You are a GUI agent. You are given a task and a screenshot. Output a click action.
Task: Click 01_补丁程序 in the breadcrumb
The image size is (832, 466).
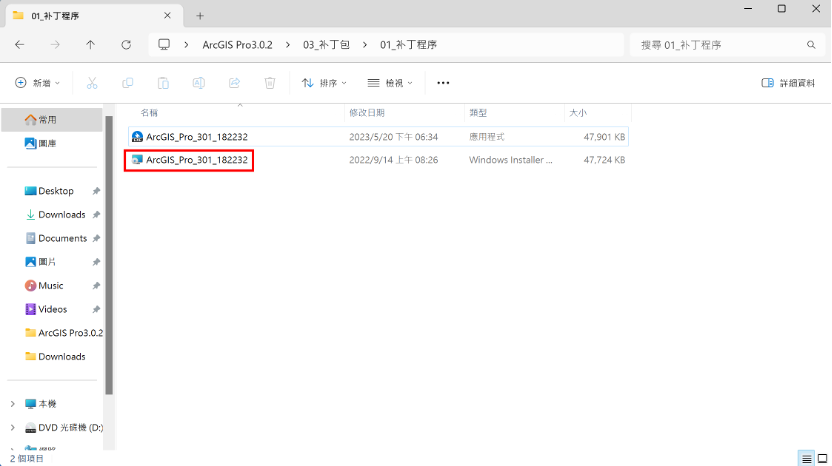coord(408,45)
